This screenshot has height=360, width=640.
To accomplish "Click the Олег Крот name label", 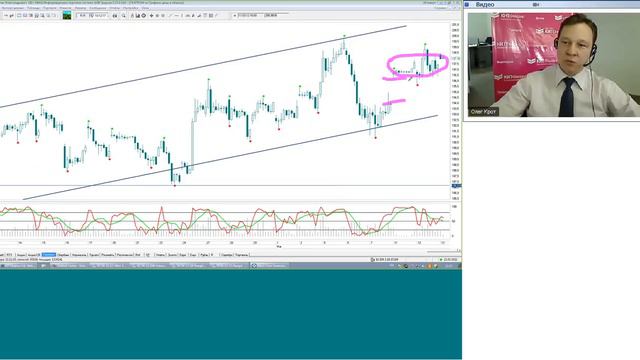I will coord(483,111).
